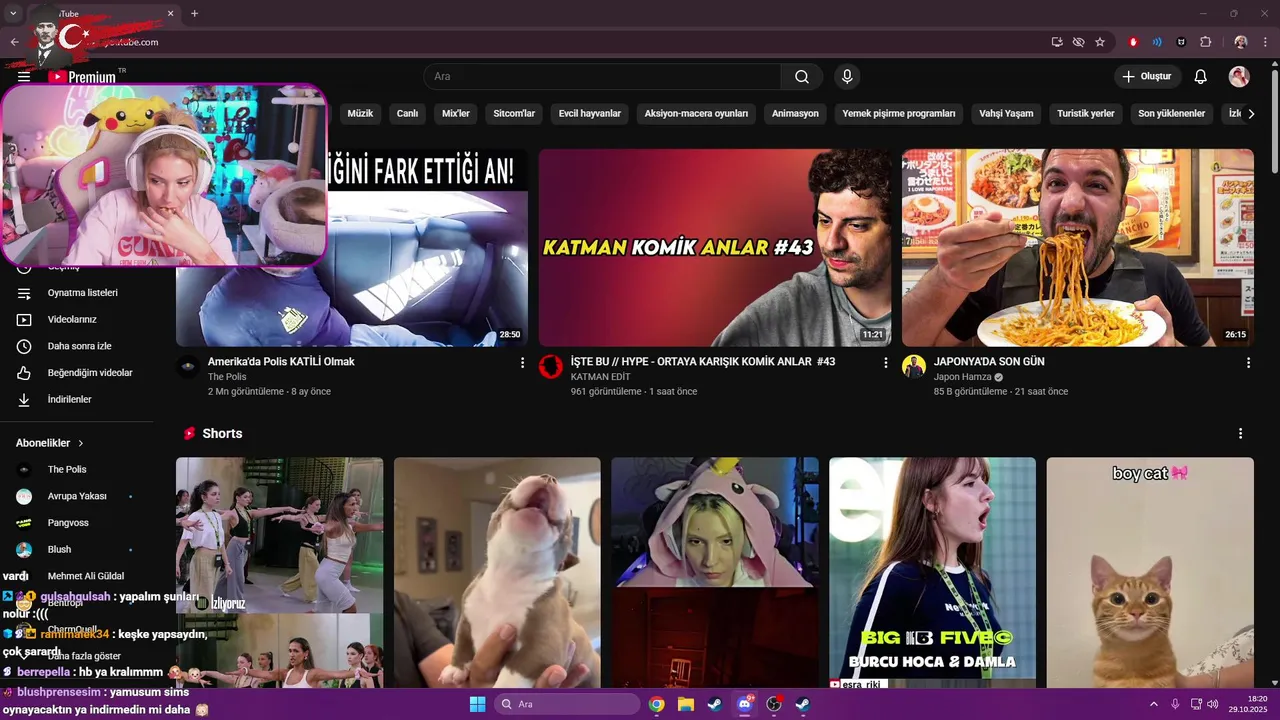Open the notifications bell
The height and width of the screenshot is (720, 1280).
pyautogui.click(x=1201, y=76)
